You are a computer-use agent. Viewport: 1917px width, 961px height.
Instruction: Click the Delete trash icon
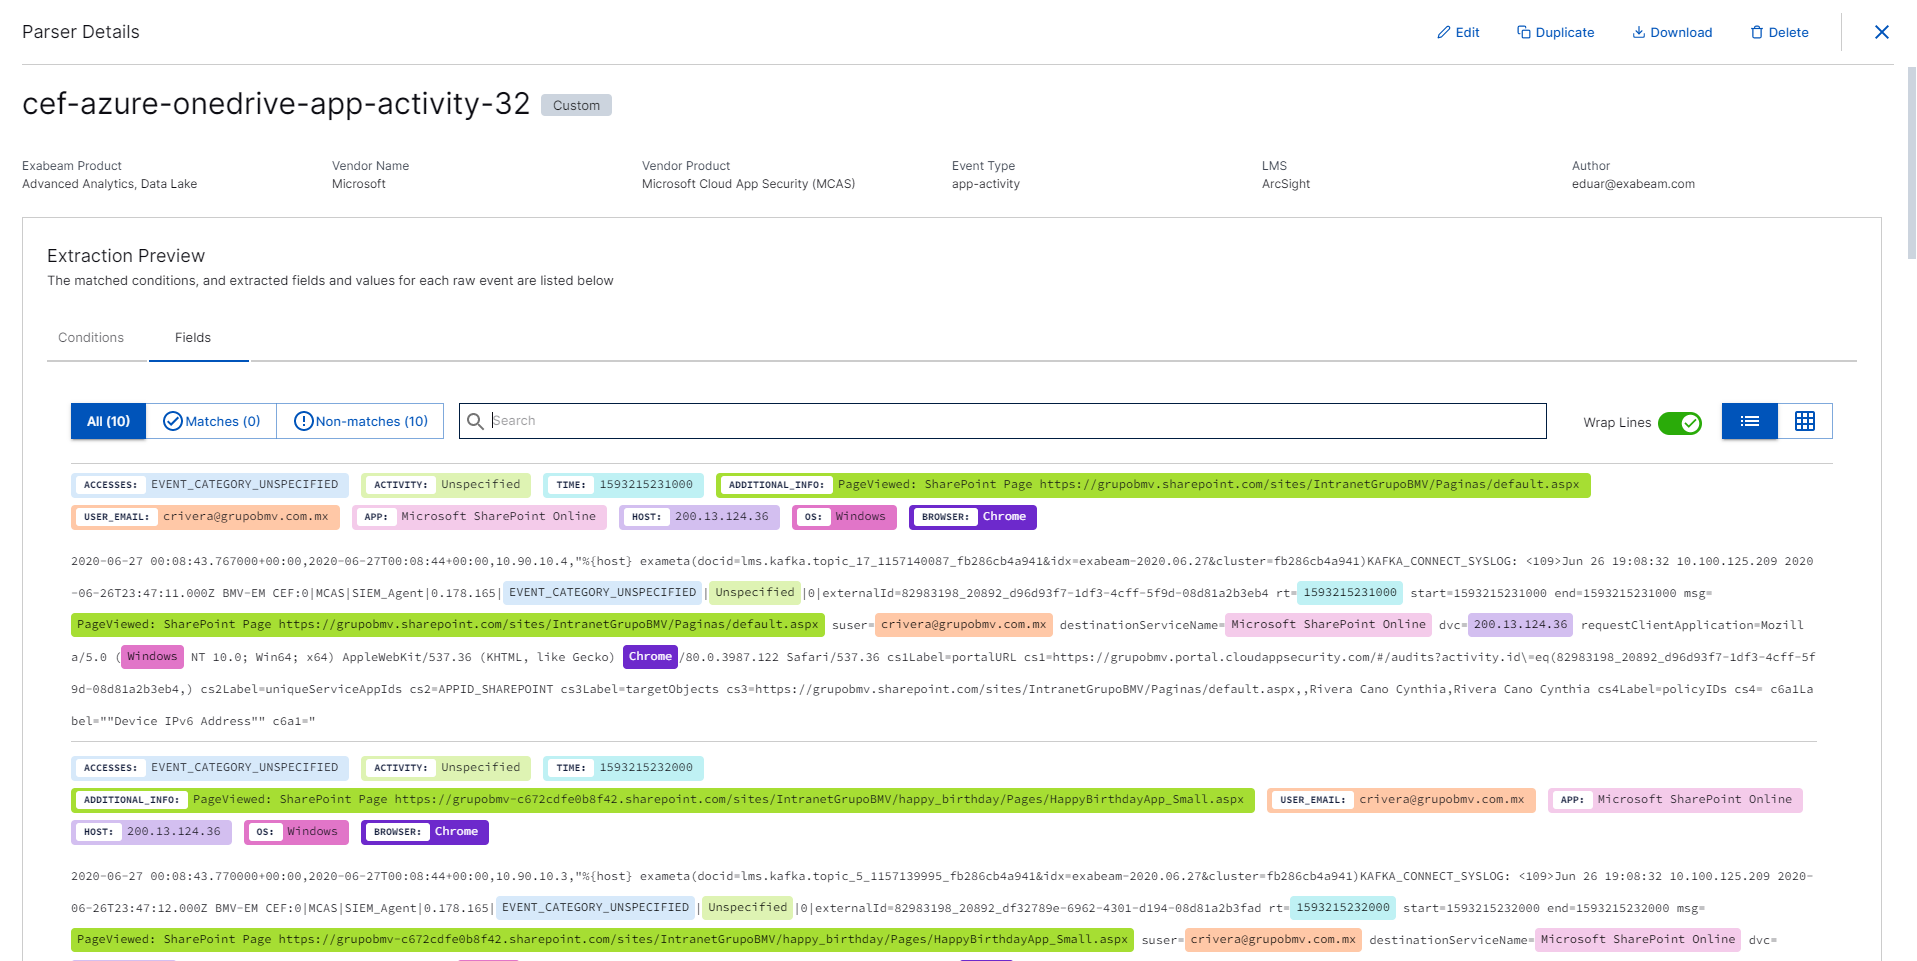coord(1757,32)
